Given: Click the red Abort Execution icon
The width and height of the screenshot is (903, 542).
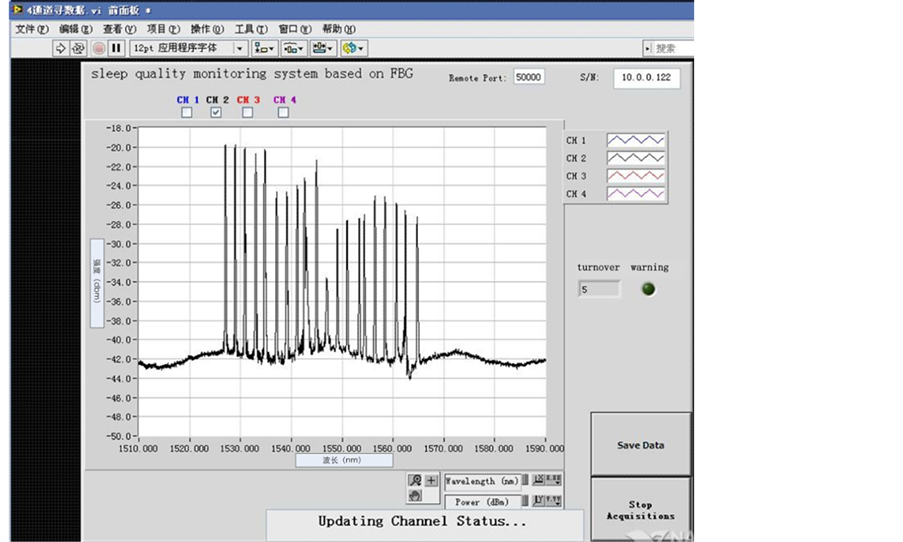Looking at the screenshot, I should pos(99,48).
